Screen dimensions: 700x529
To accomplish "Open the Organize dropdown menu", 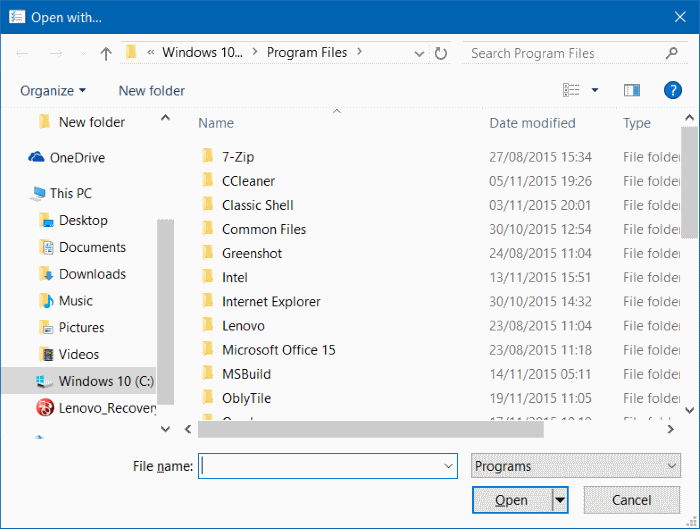I will pyautogui.click(x=53, y=91).
